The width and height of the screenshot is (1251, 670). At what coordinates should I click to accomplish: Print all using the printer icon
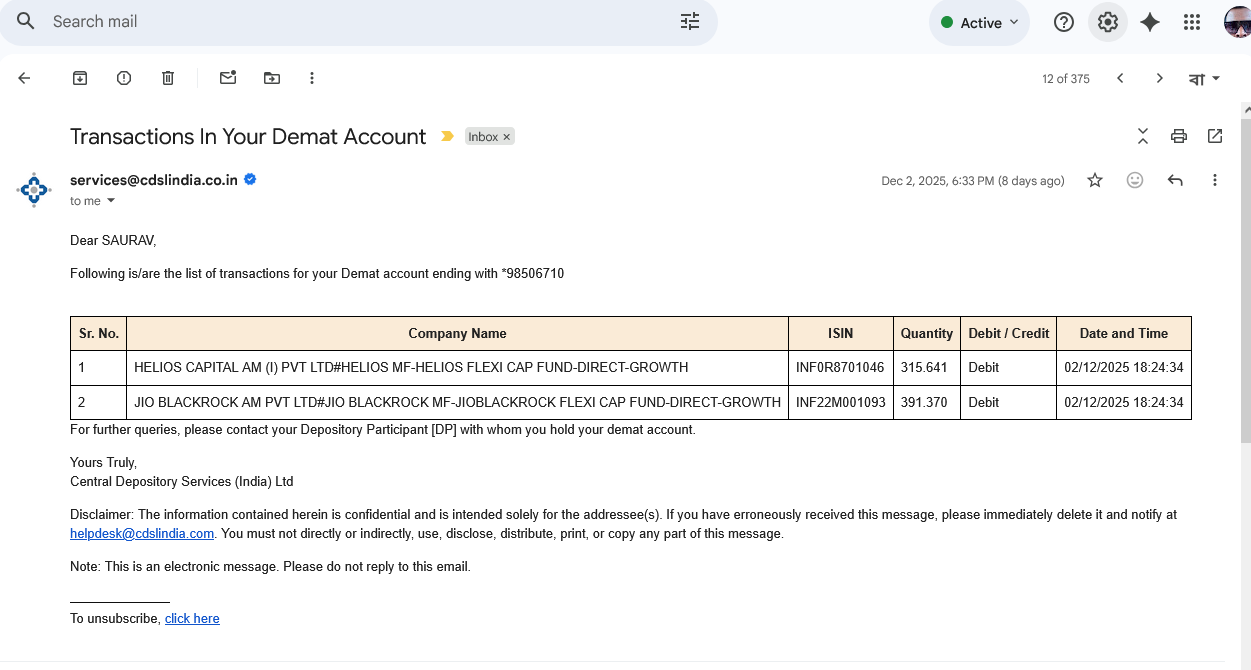(x=1179, y=136)
